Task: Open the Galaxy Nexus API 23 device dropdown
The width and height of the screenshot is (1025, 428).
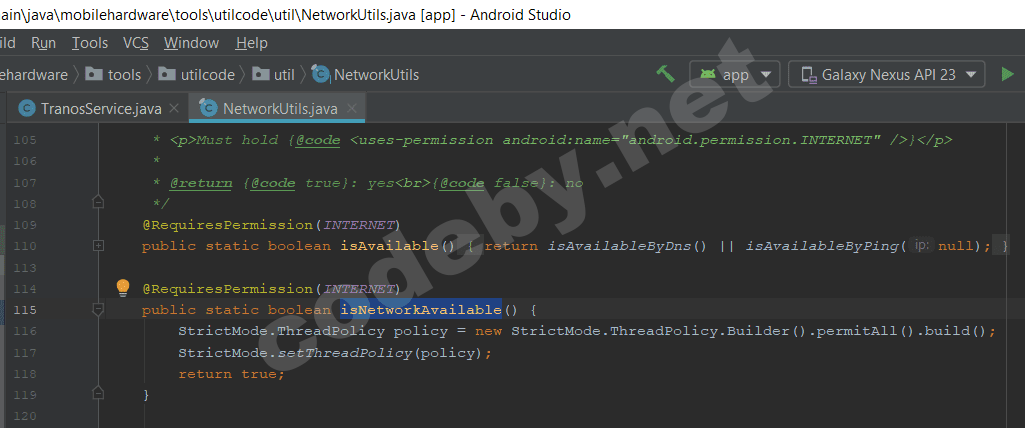Action: pos(886,74)
